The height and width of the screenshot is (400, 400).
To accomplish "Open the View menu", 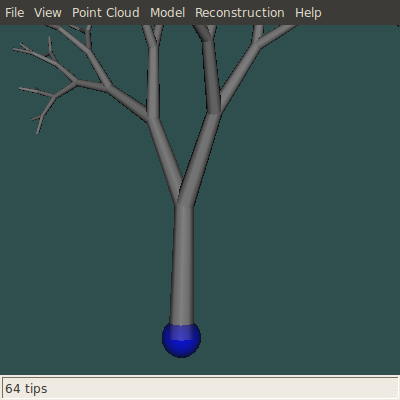I will point(48,13).
